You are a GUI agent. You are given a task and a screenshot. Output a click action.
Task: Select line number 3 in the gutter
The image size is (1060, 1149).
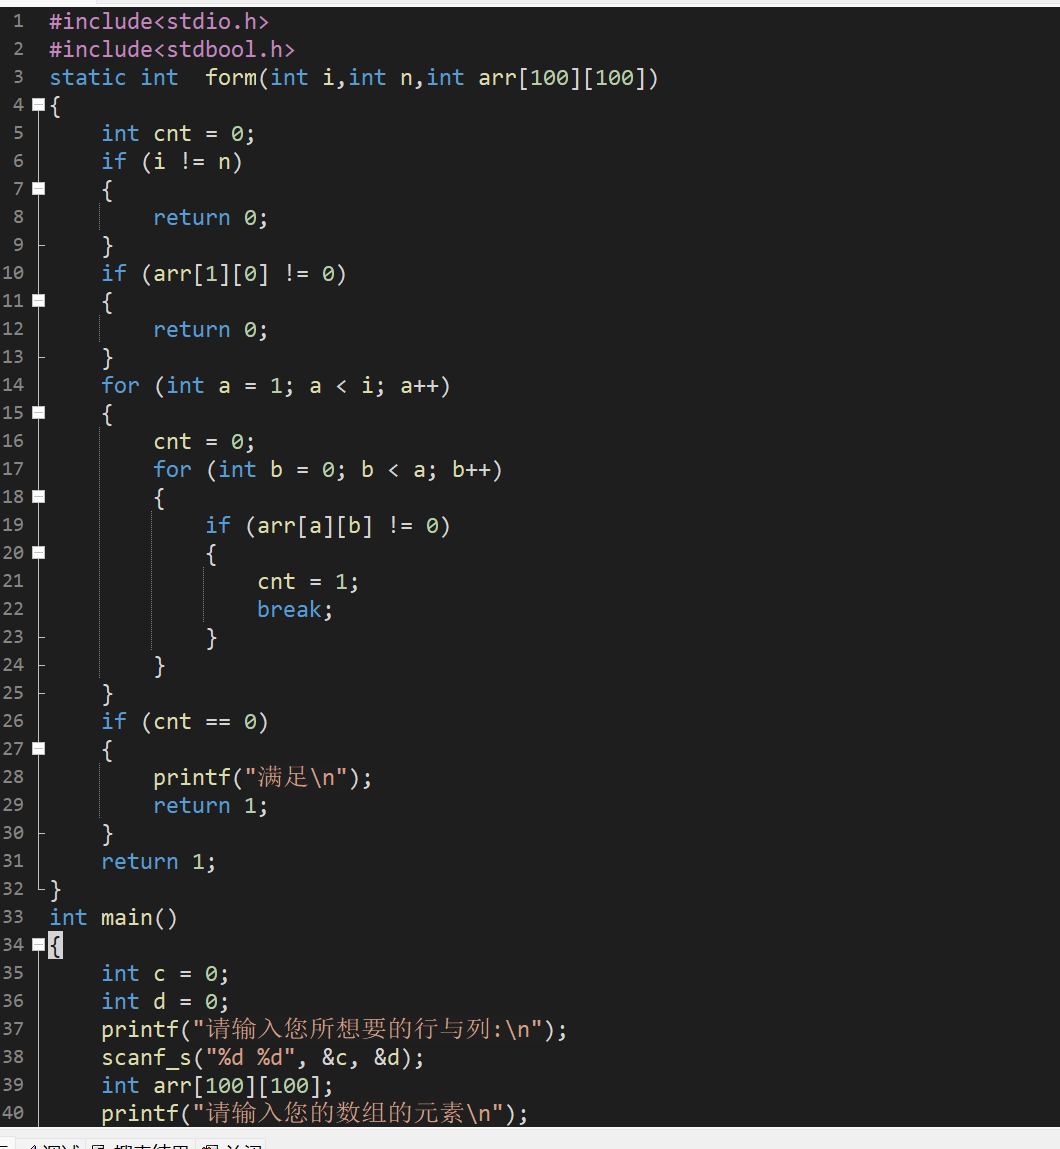[x=18, y=77]
